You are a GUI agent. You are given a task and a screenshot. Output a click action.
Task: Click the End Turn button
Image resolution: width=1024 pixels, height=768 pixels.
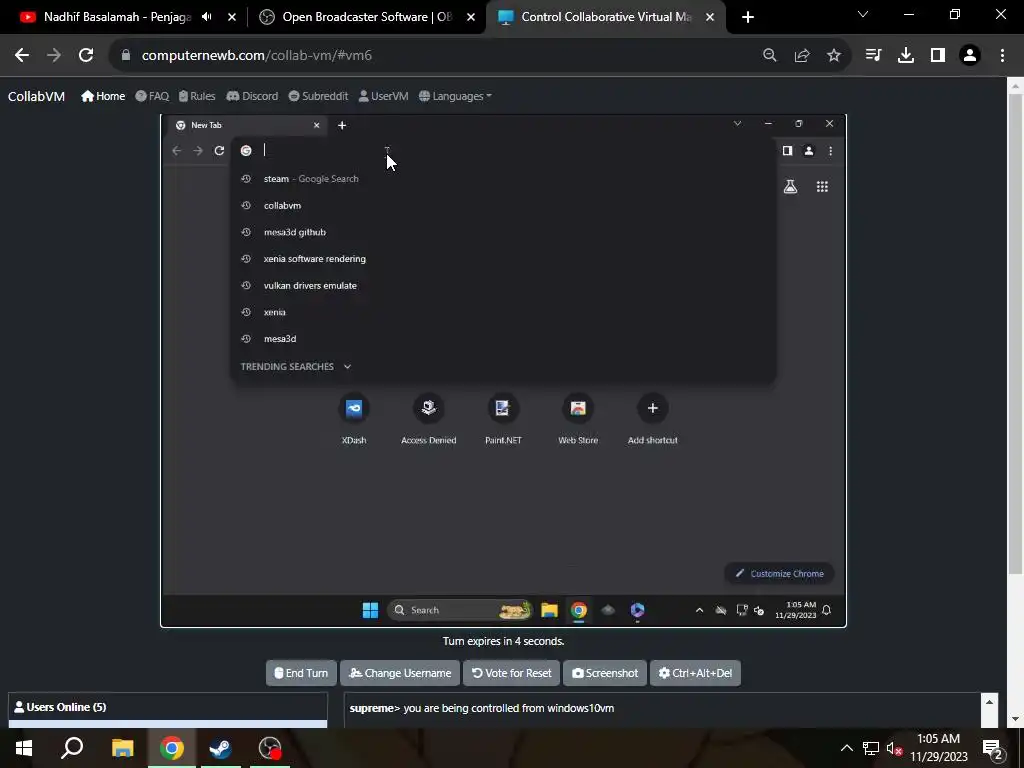pos(301,673)
